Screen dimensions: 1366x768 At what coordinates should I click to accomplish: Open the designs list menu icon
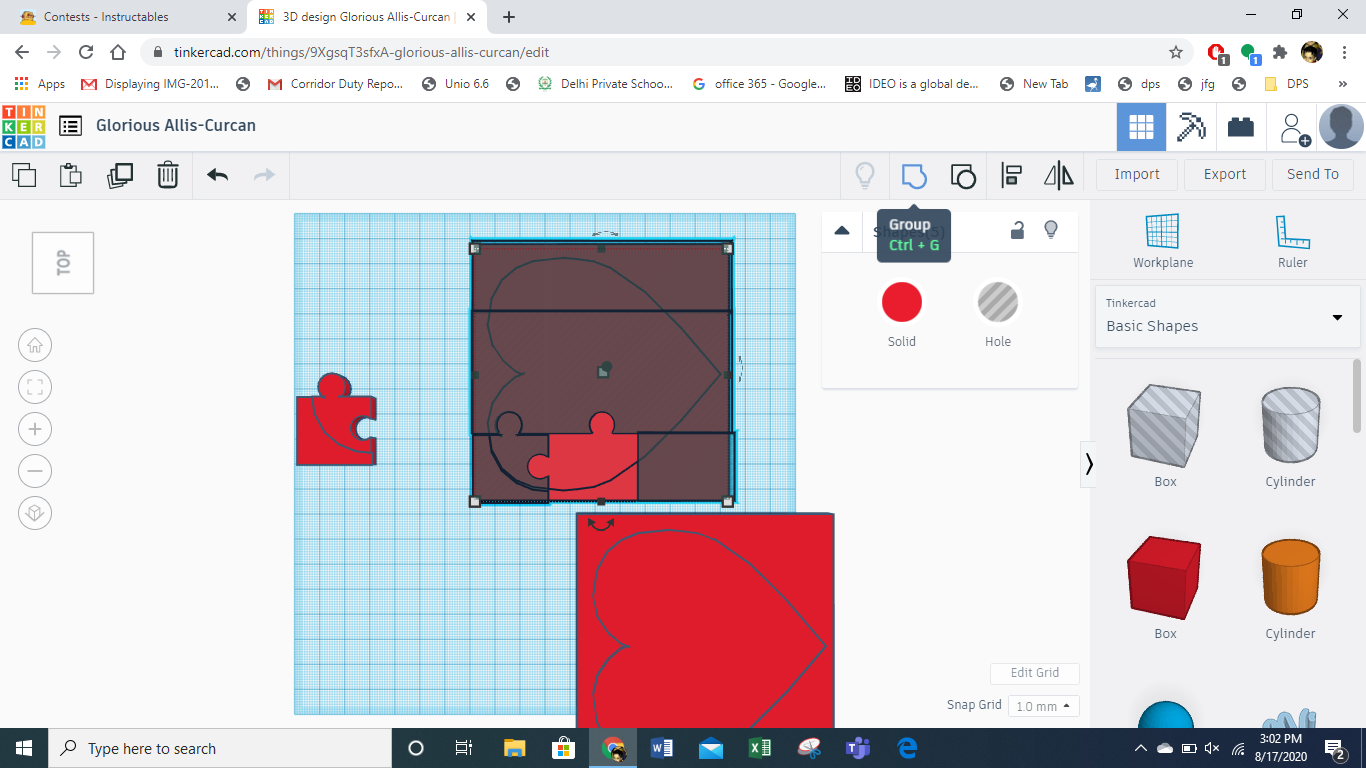(x=70, y=126)
